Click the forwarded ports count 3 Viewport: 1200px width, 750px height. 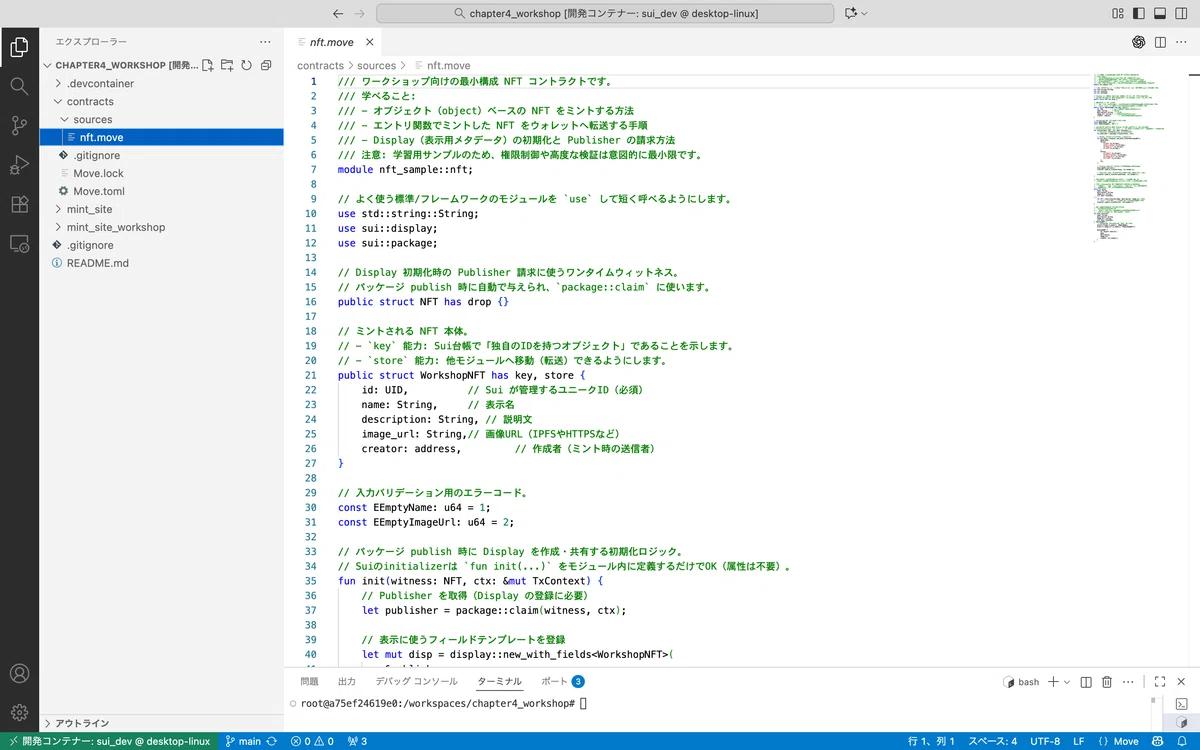(x=357, y=741)
